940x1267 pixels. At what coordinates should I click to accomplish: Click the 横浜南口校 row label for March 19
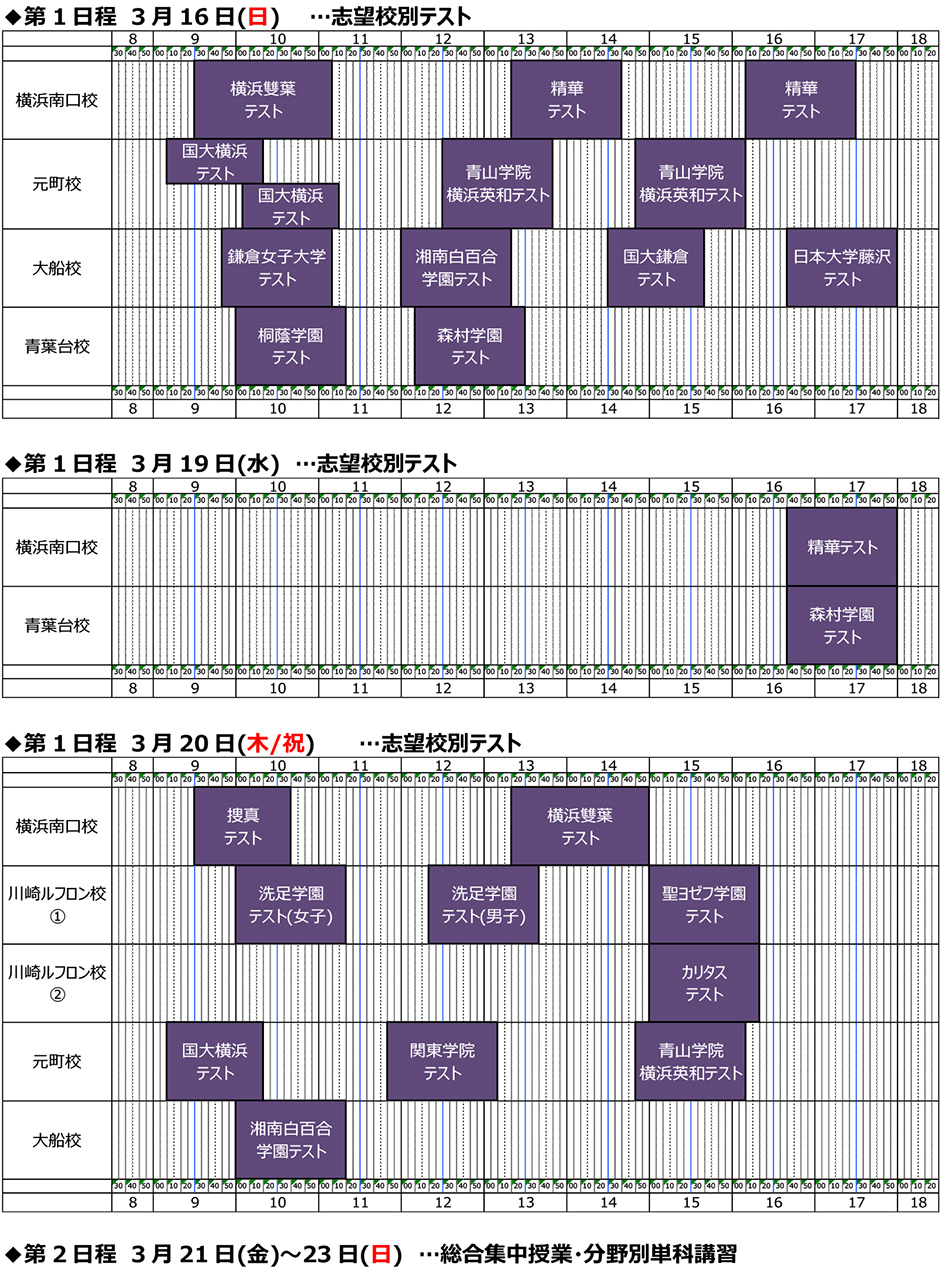[57, 547]
